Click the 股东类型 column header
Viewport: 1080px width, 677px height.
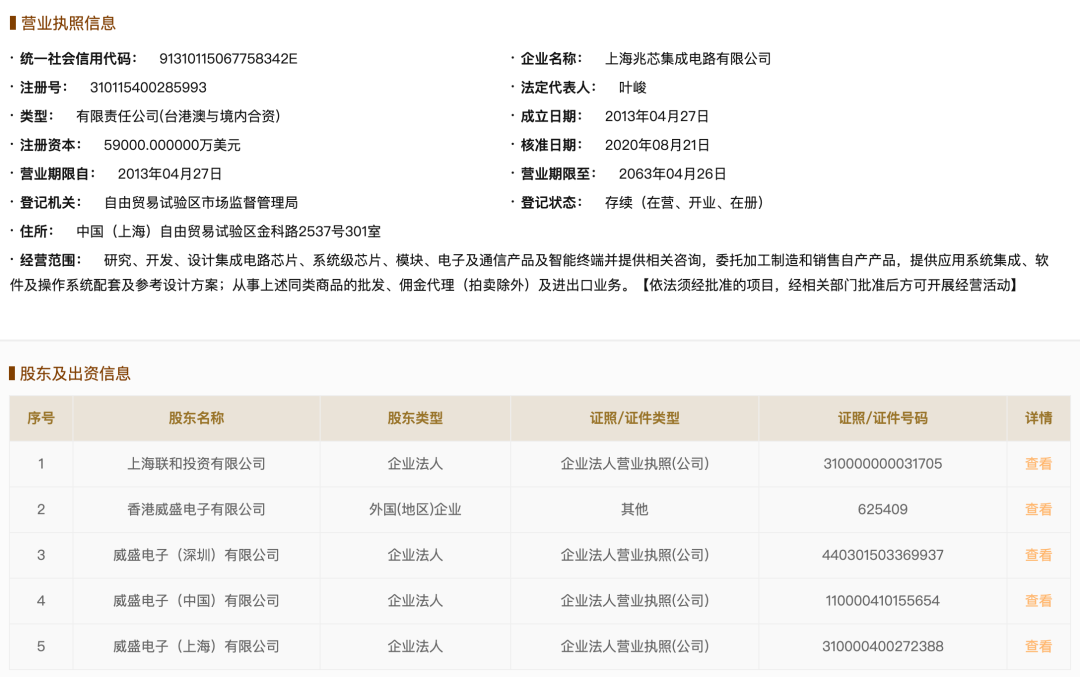415,418
